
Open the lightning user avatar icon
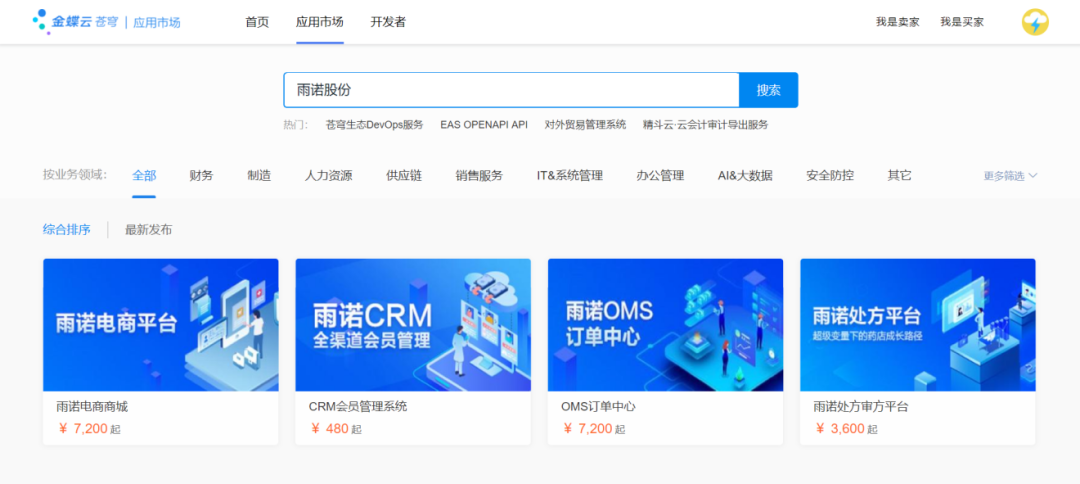click(1035, 22)
